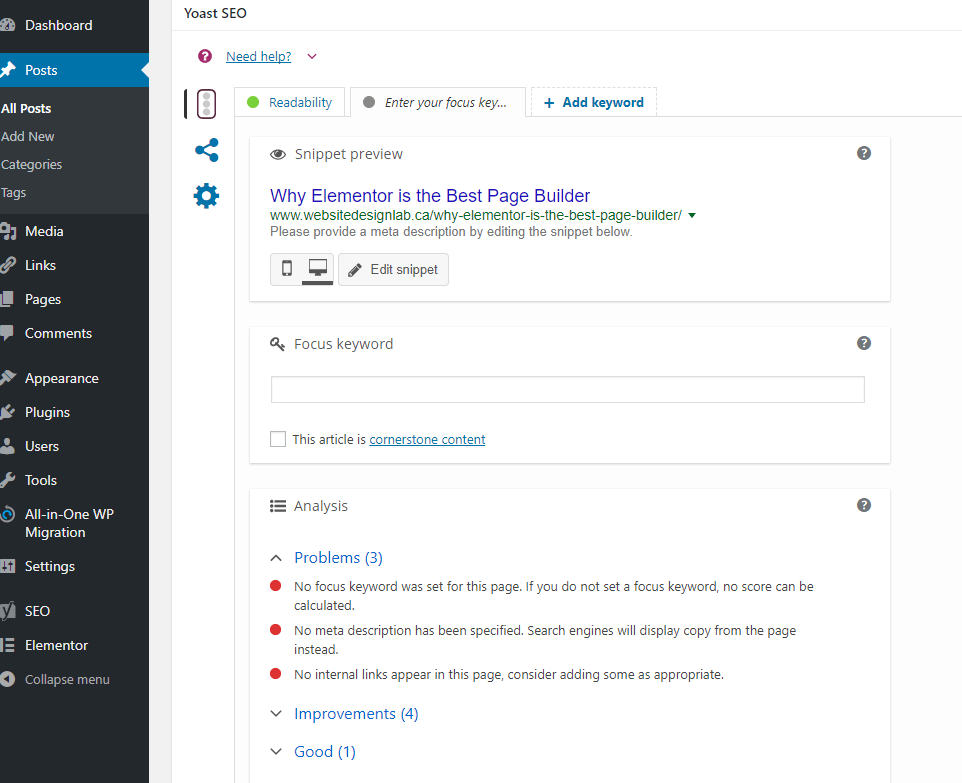Open the Readability tab
962x783 pixels.
(x=290, y=102)
